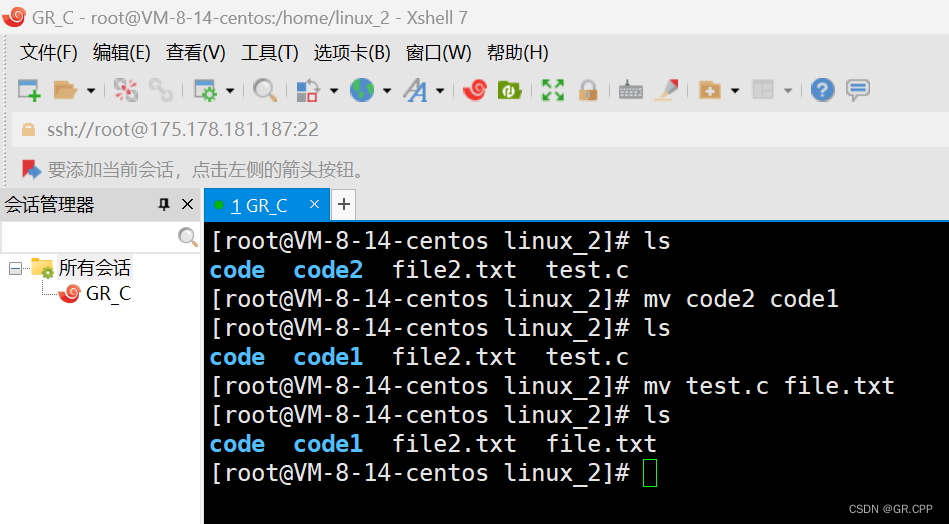Click the layout panes icon
Image resolution: width=949 pixels, height=524 pixels.
pyautogui.click(x=763, y=91)
